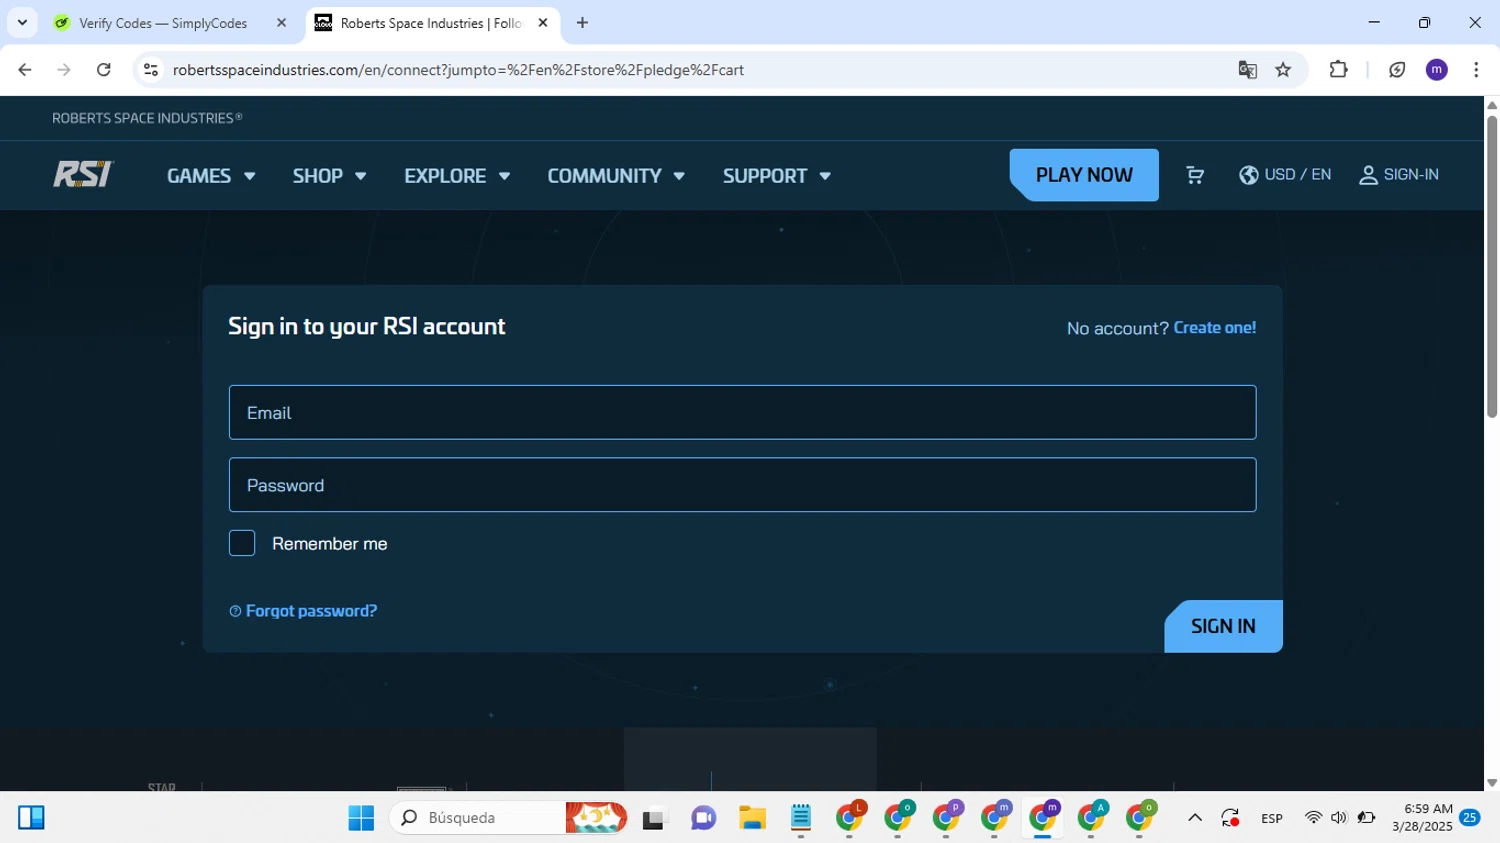The width and height of the screenshot is (1500, 843).
Task: Open the tab search dropdown arrow
Action: pos(22,23)
